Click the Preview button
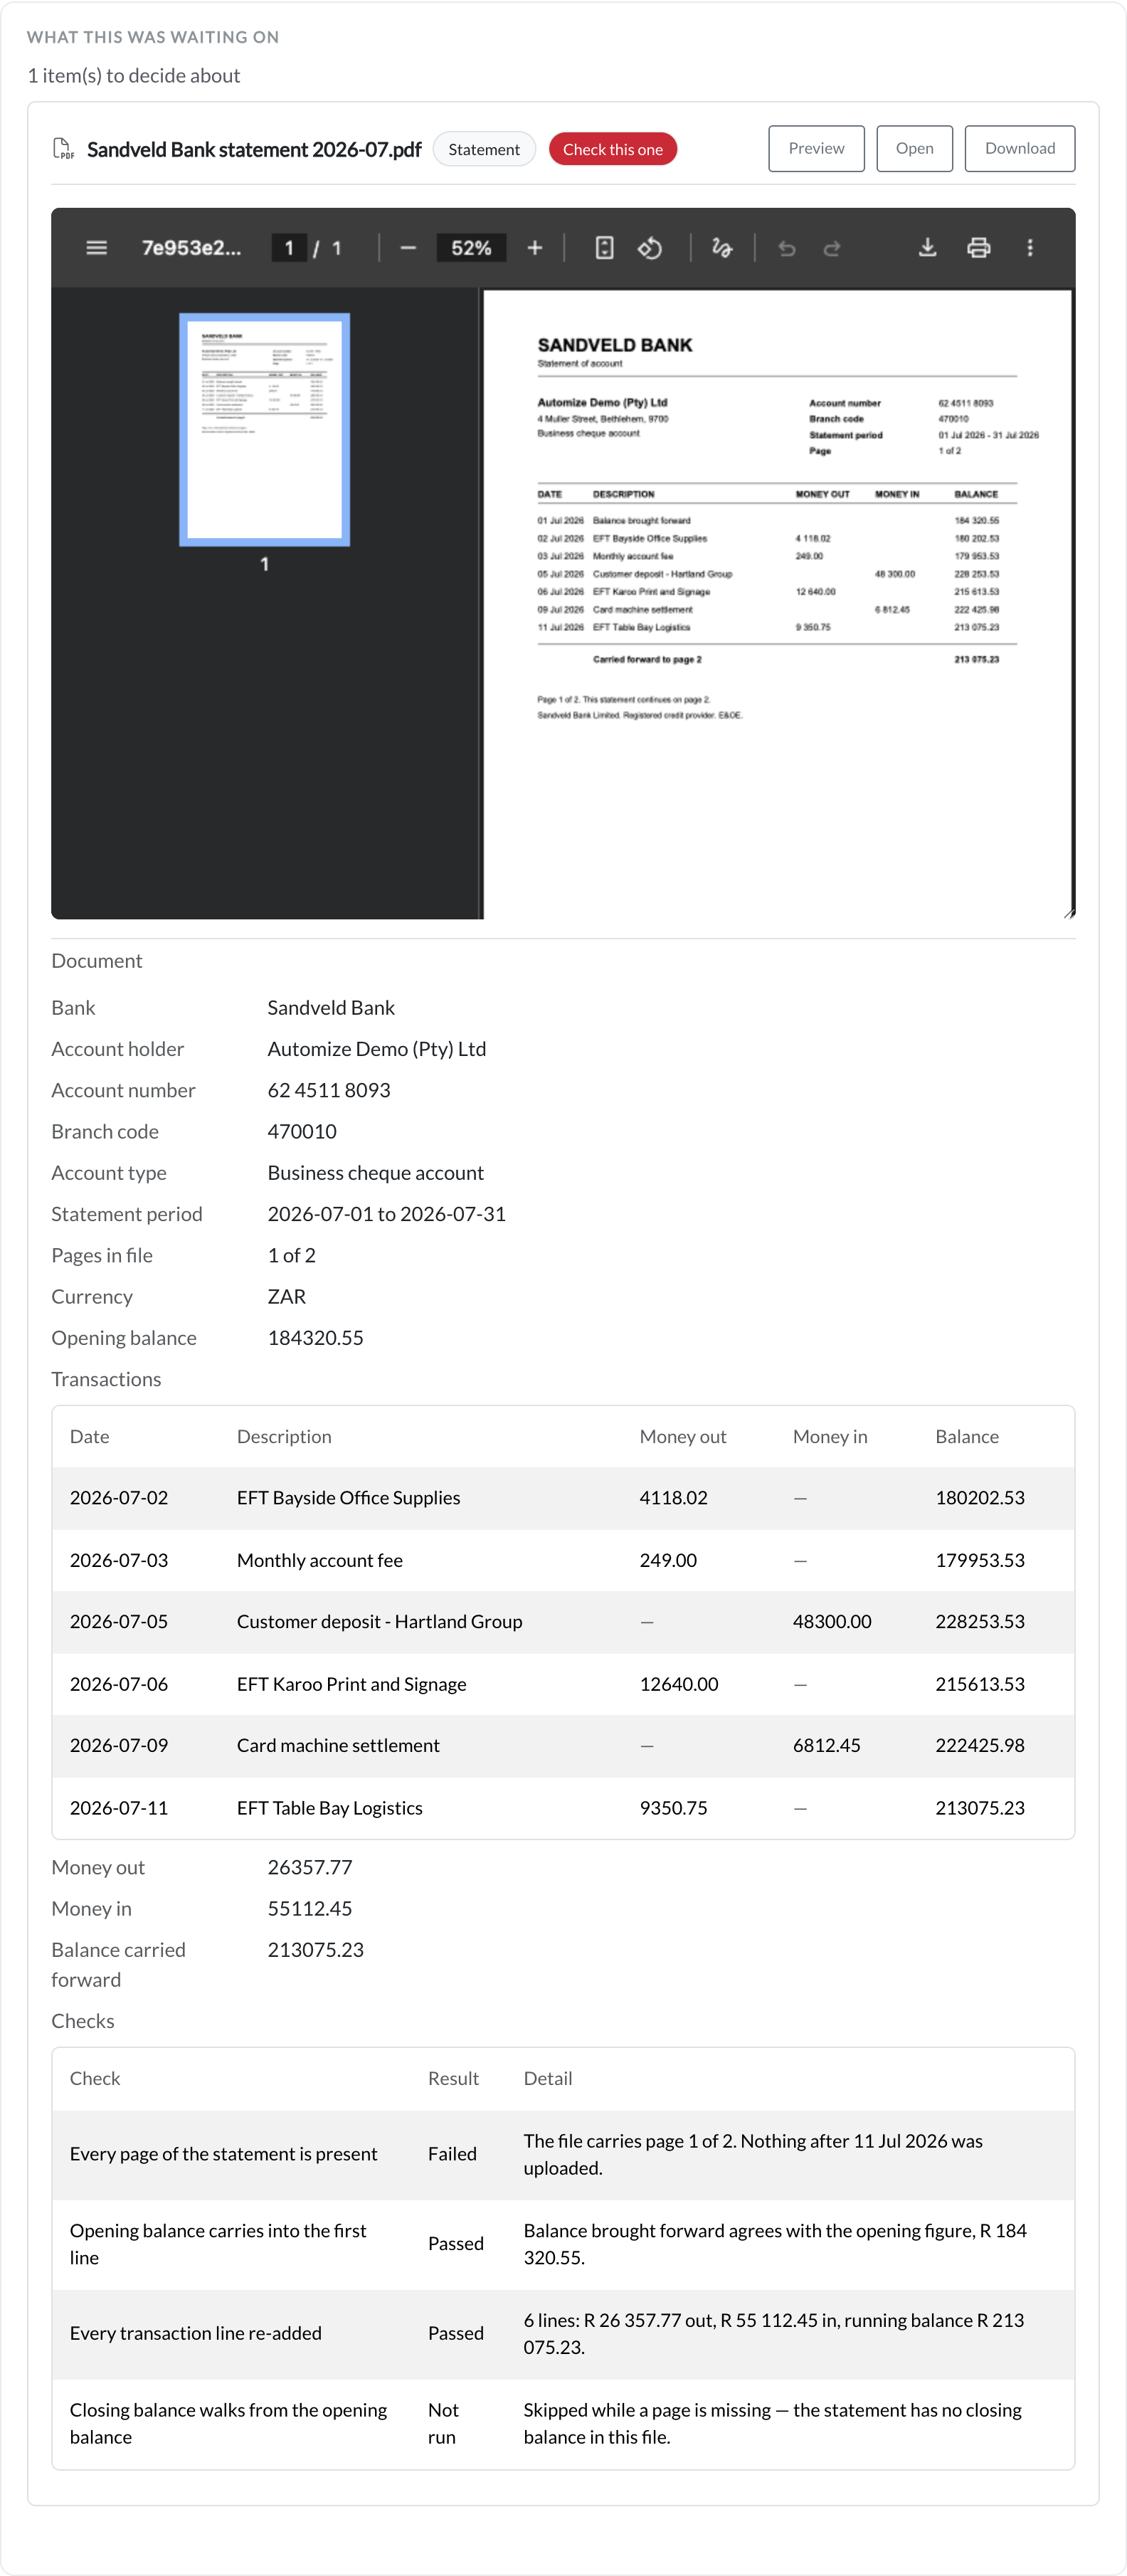1127x2576 pixels. click(816, 148)
